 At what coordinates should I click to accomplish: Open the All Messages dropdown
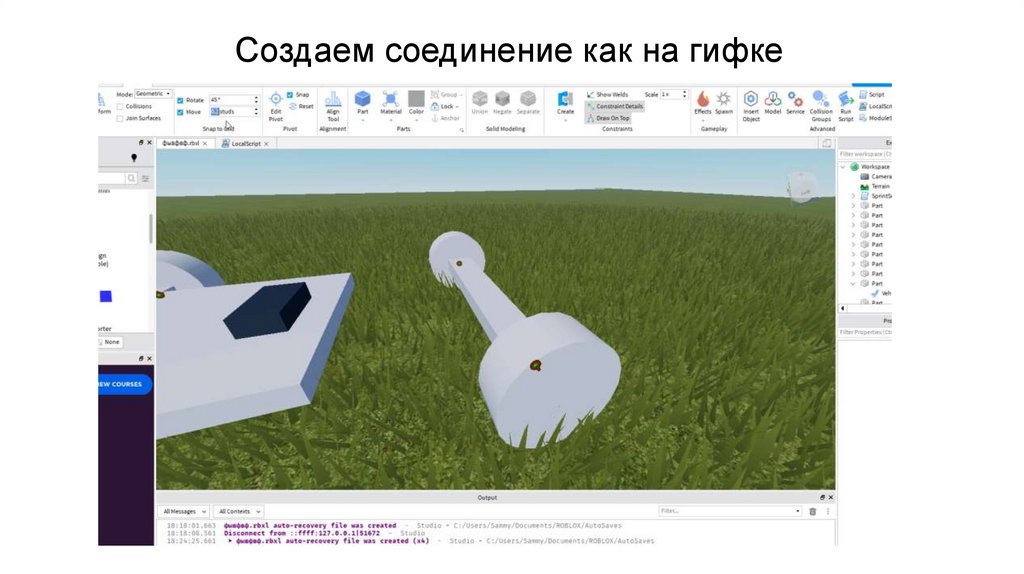click(184, 511)
